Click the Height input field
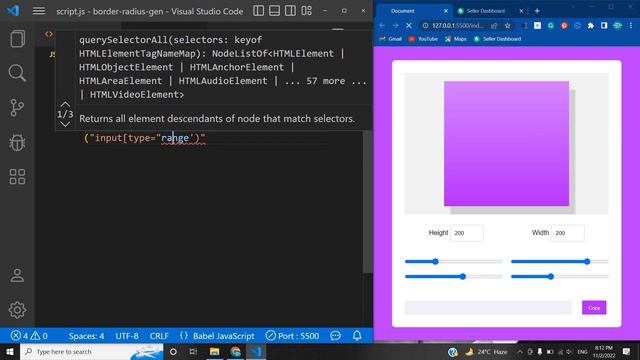Viewport: 640px width, 360px height. pyautogui.click(x=467, y=233)
